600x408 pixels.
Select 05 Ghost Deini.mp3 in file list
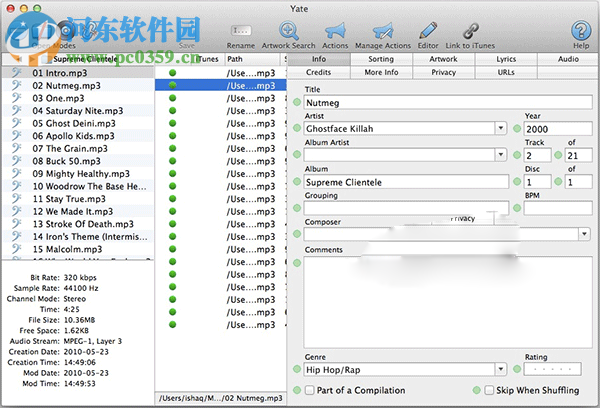pyautogui.click(x=78, y=123)
